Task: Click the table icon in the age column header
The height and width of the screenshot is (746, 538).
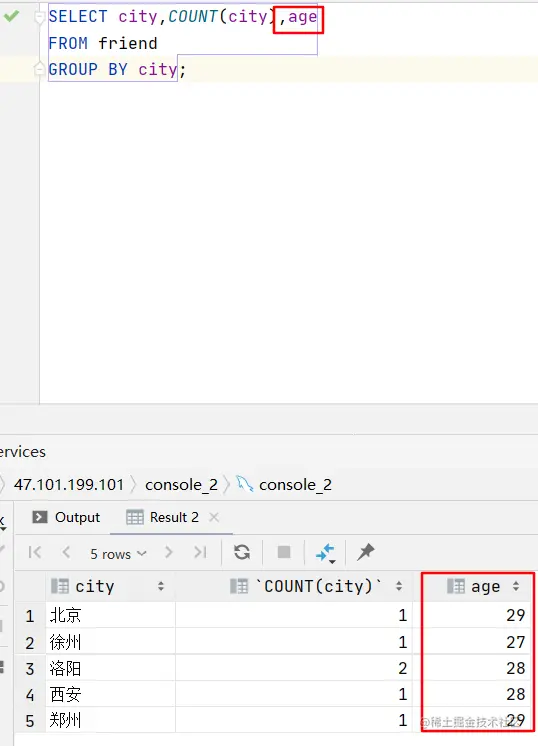Action: (456, 586)
